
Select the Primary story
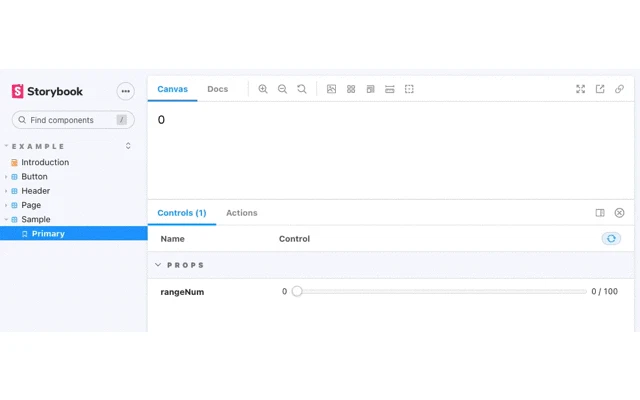pos(73,233)
